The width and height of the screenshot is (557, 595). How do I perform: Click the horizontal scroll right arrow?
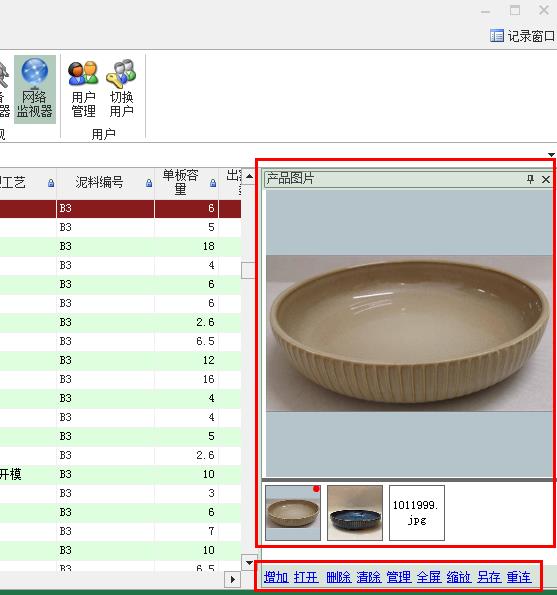[x=233, y=579]
